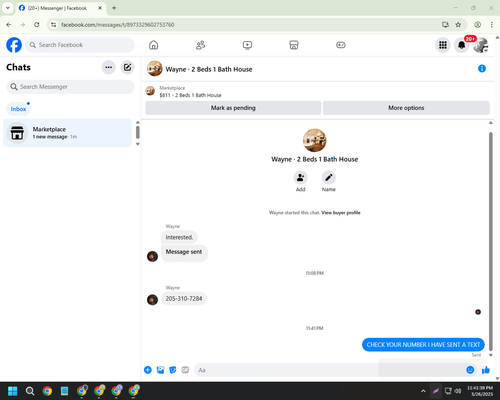Open the Gaming icon in top navigation
Image resolution: width=500 pixels, height=400 pixels.
click(341, 45)
